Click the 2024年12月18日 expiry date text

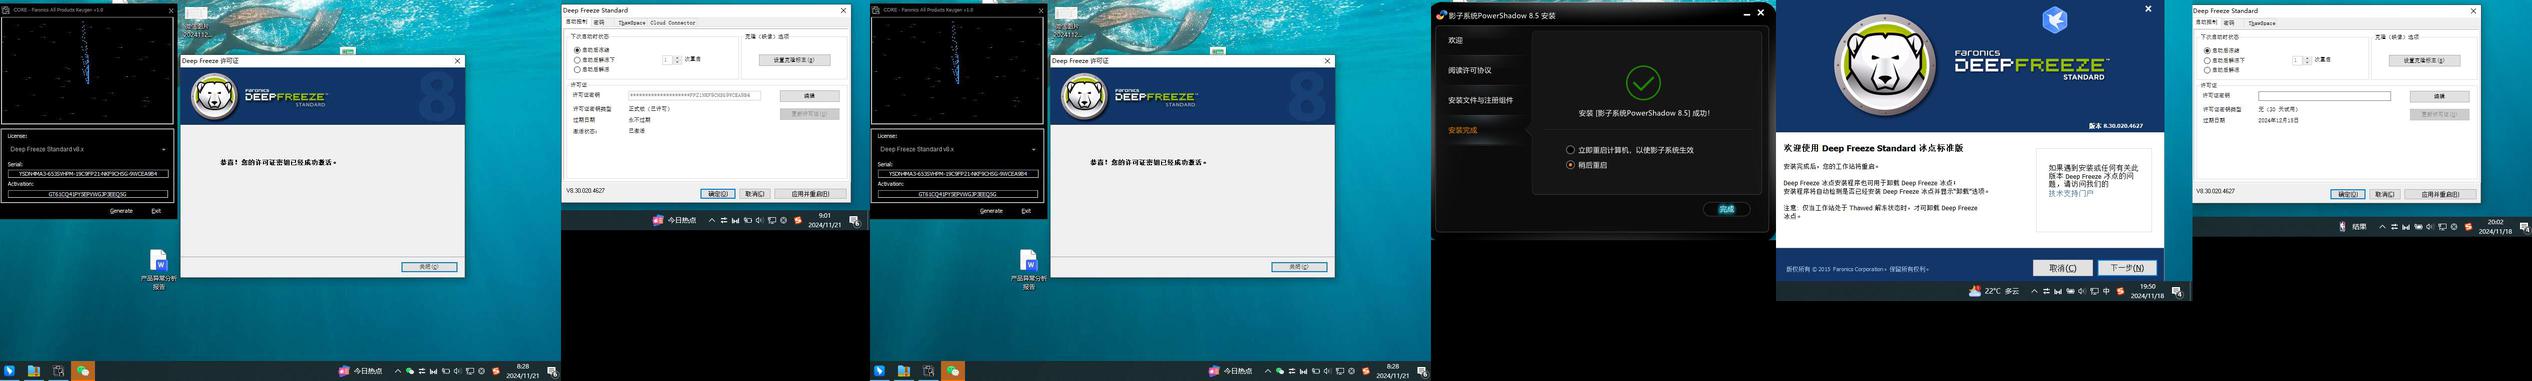point(2278,120)
